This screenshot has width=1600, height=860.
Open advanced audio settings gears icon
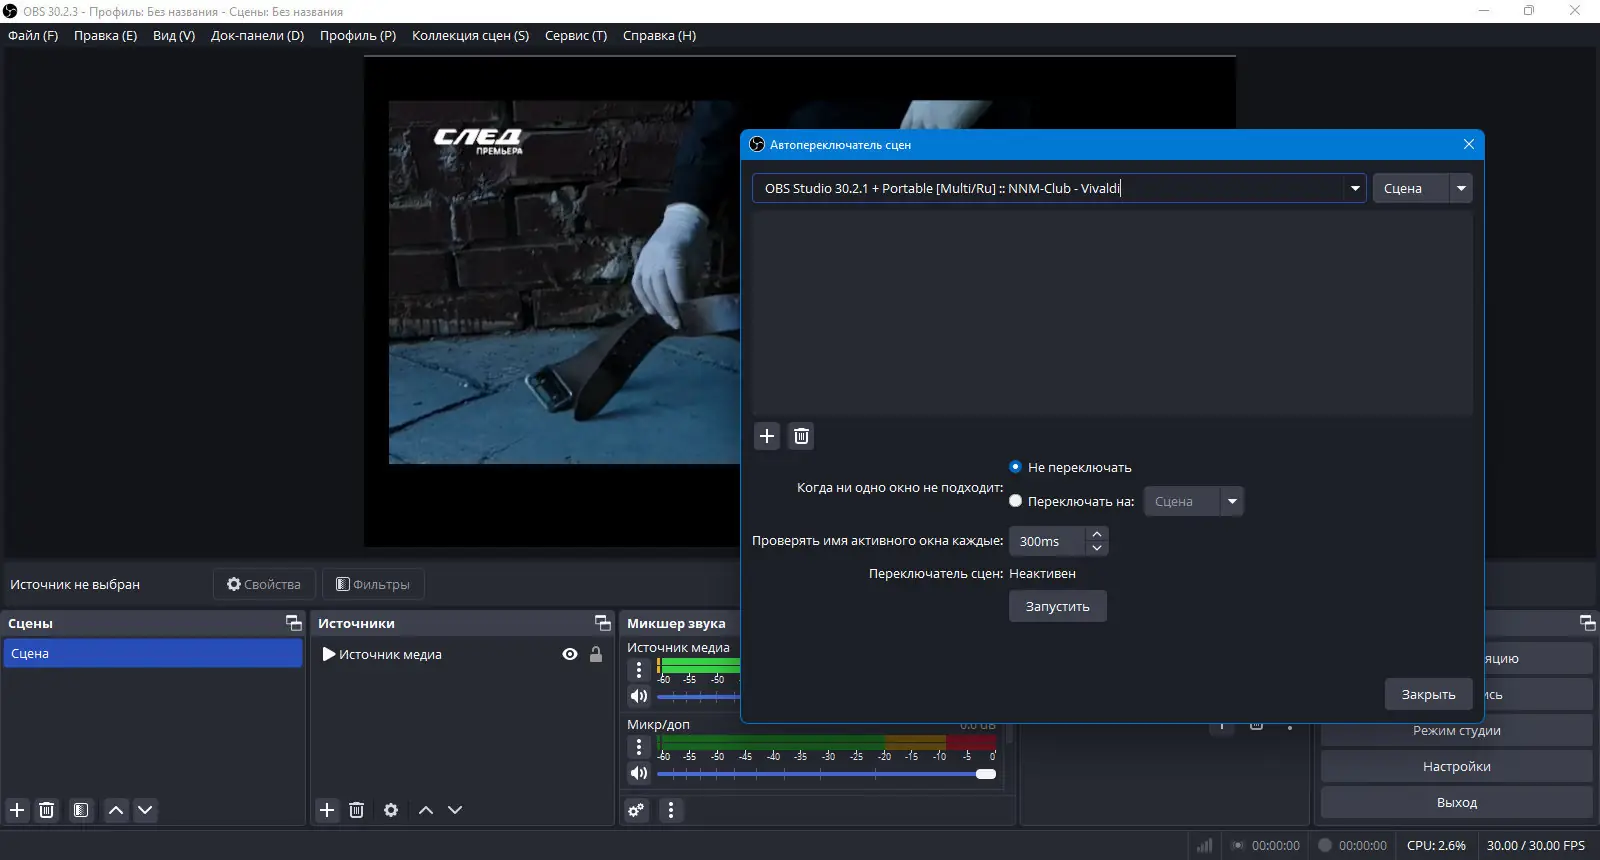coord(636,810)
